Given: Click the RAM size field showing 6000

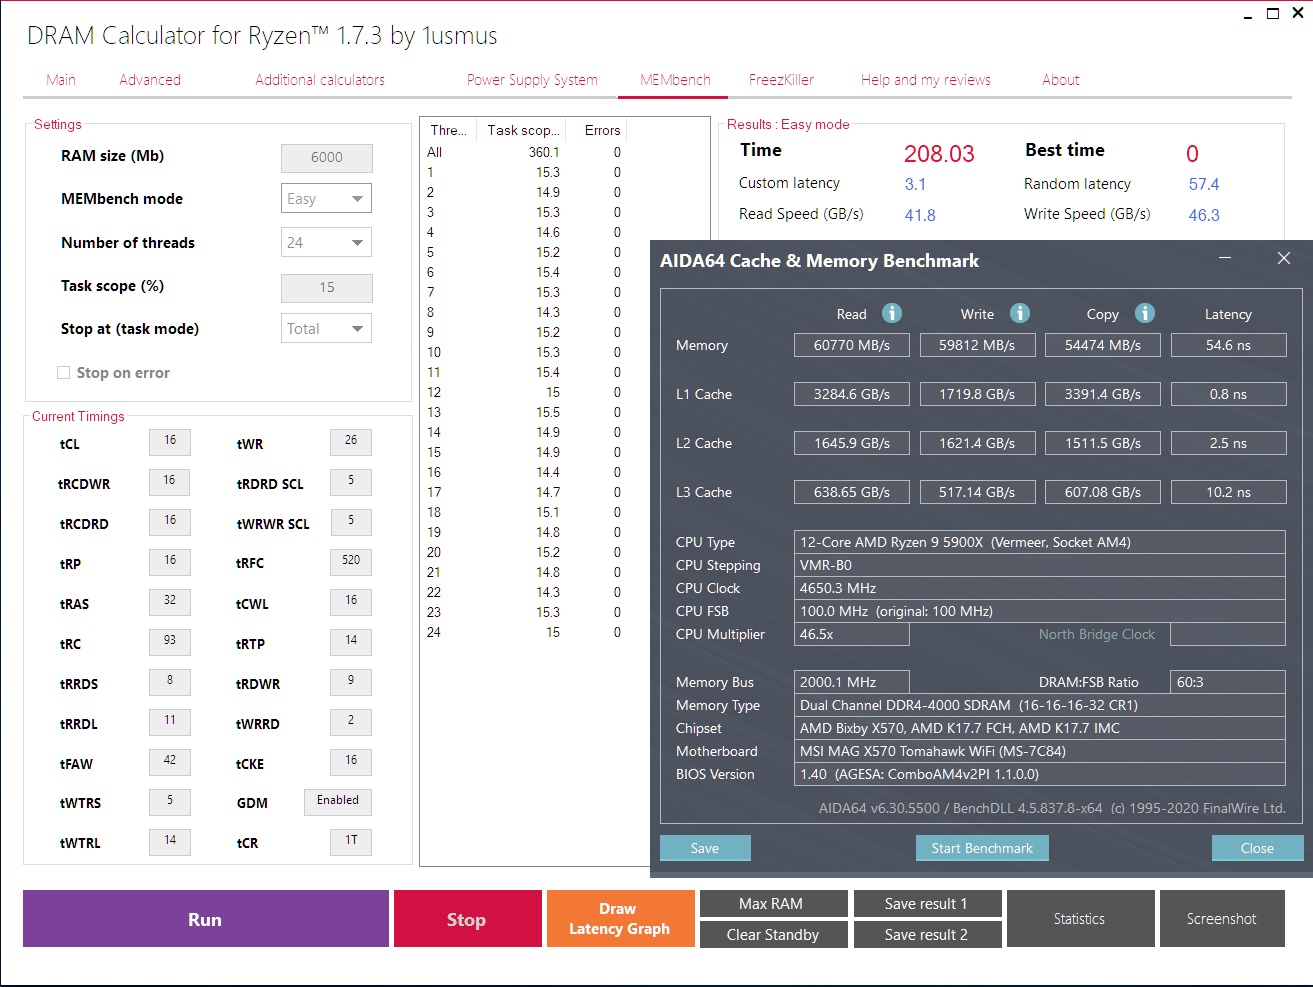Looking at the screenshot, I should coord(327,158).
